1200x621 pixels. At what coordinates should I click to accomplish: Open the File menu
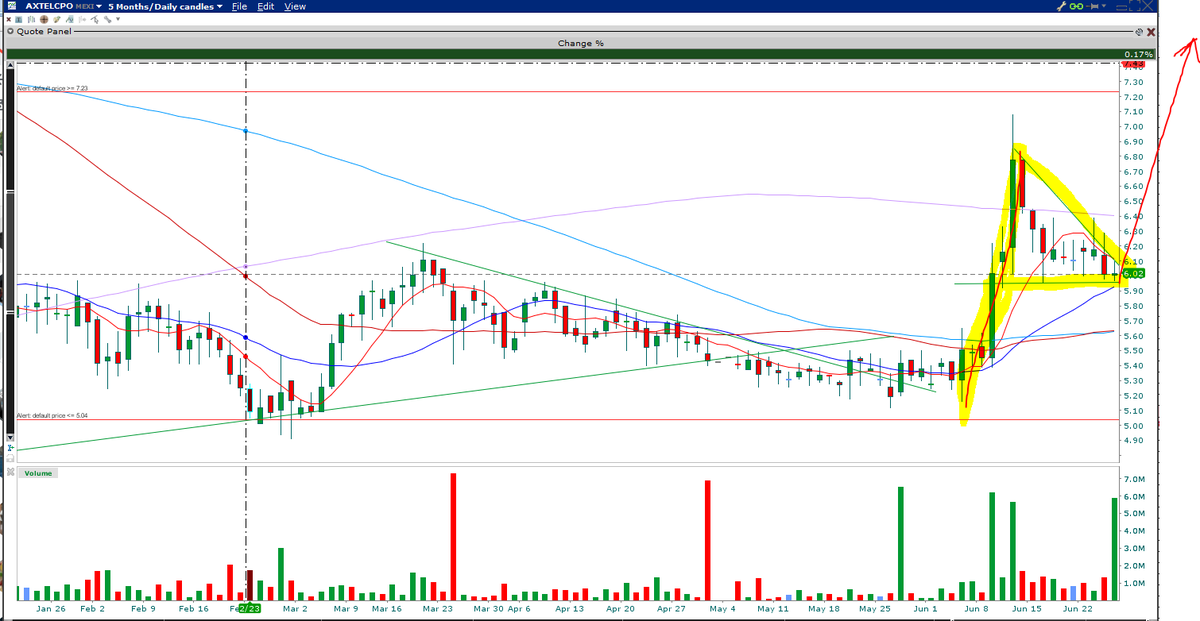tap(239, 6)
